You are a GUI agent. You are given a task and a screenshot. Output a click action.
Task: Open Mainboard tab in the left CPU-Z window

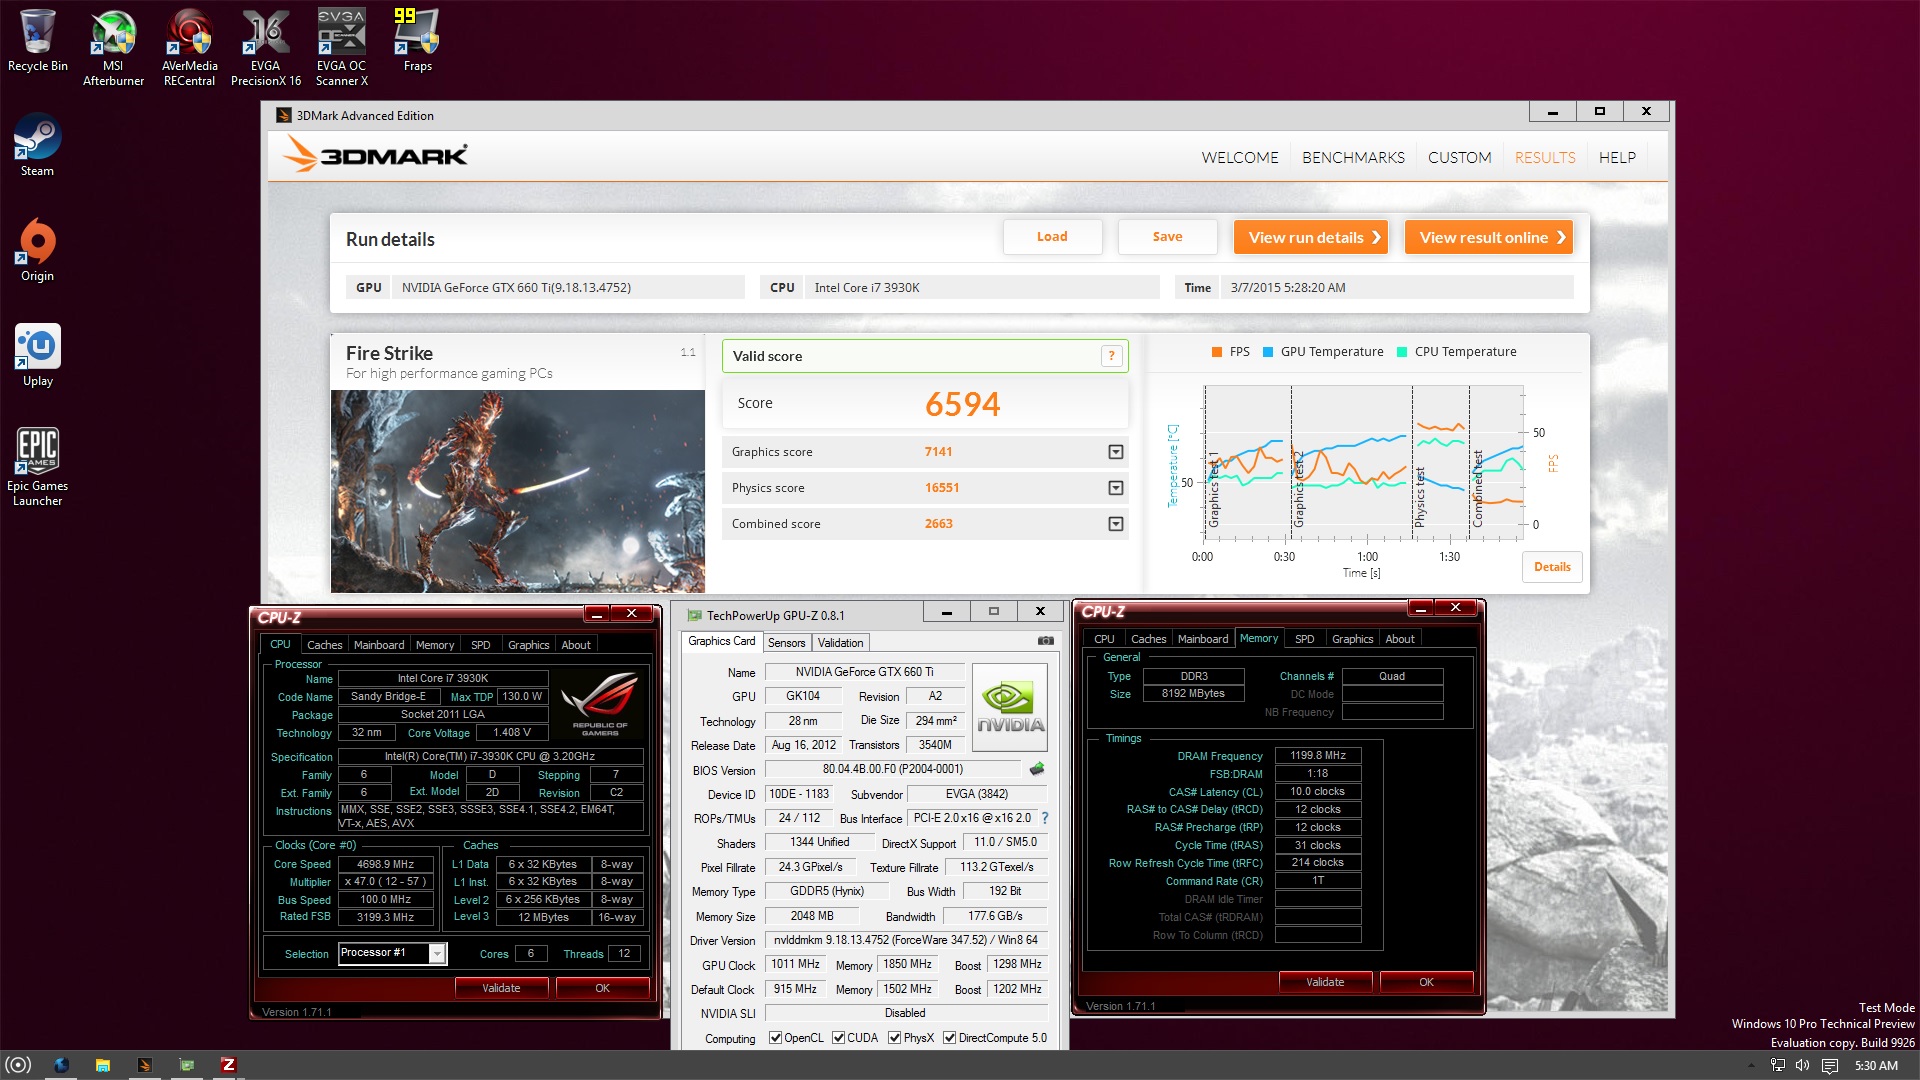point(379,645)
